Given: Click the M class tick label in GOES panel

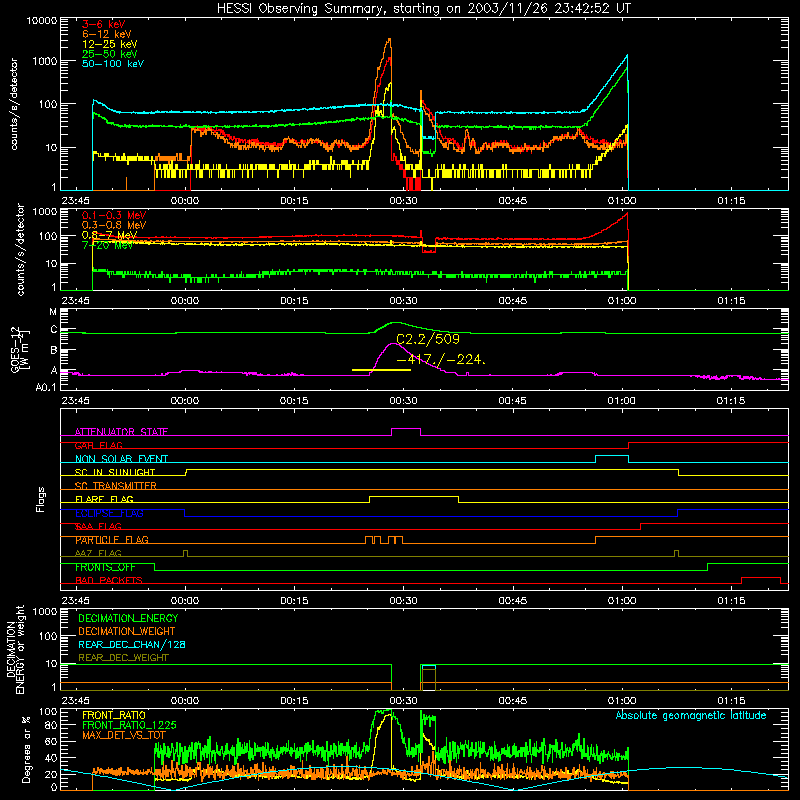Looking at the screenshot, I should coord(53,312).
